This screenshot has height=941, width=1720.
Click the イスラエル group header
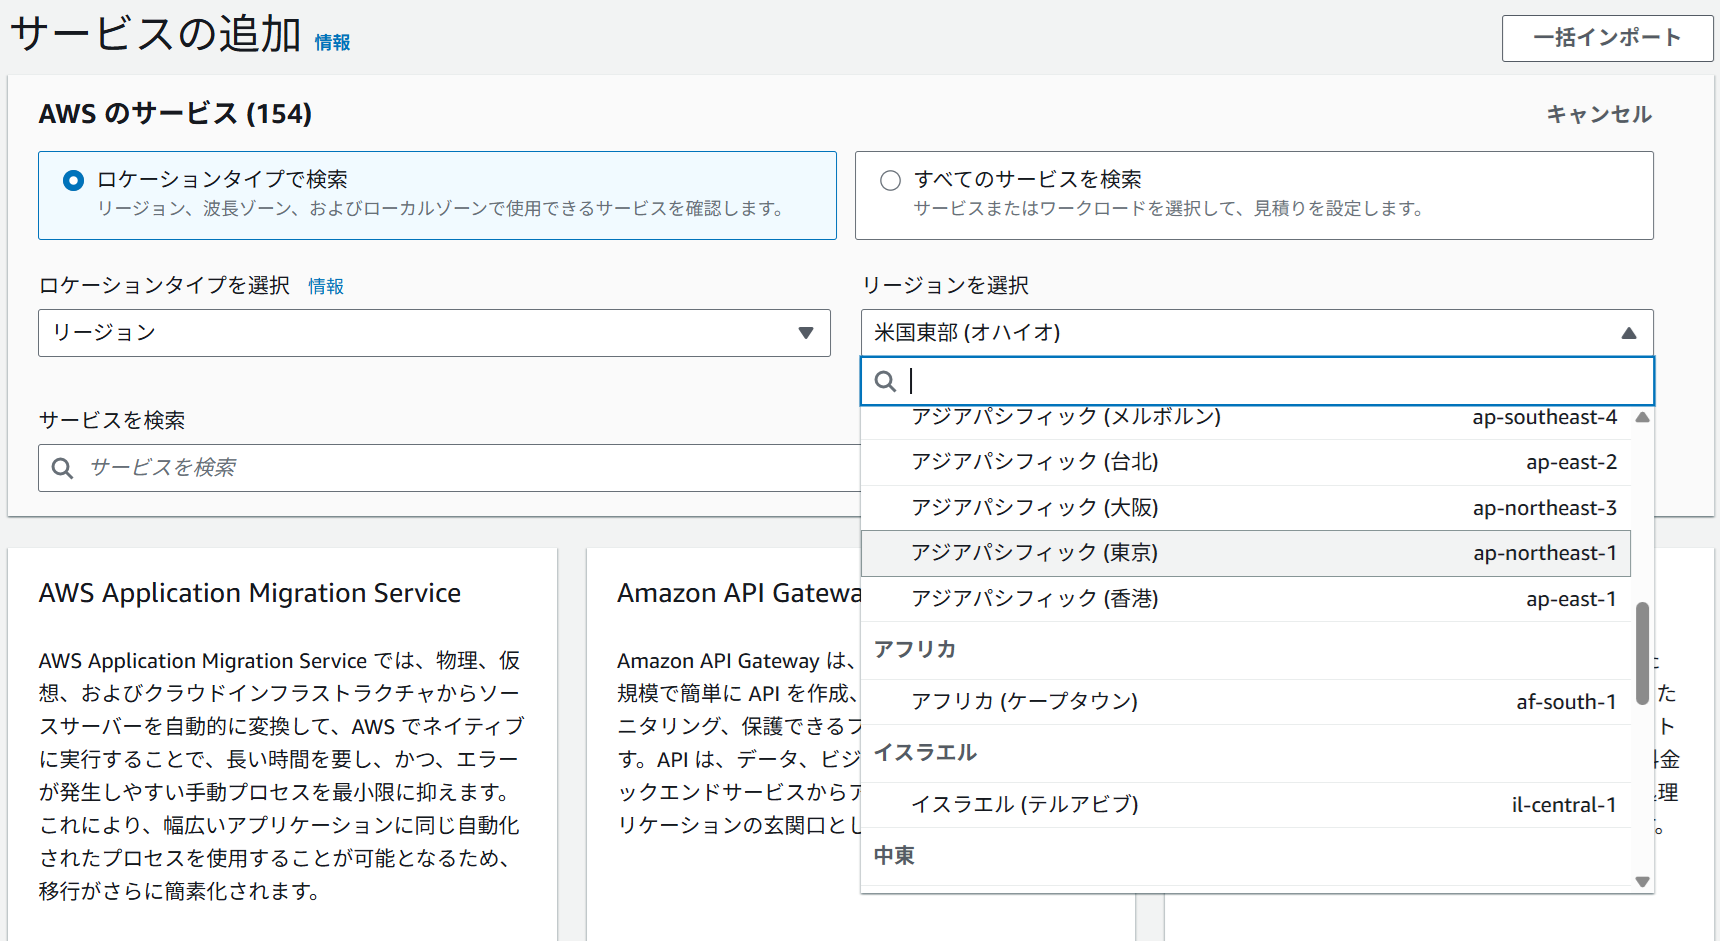coord(925,753)
